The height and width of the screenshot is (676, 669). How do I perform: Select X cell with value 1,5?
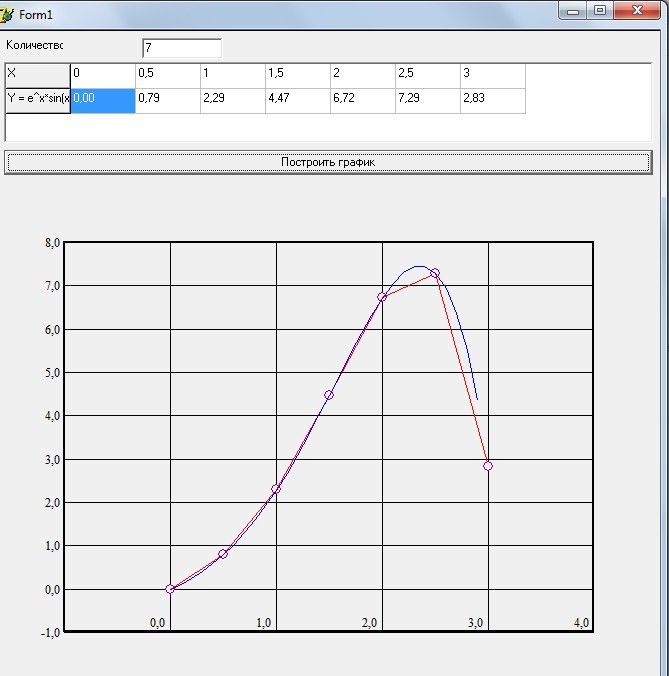[x=298, y=76]
